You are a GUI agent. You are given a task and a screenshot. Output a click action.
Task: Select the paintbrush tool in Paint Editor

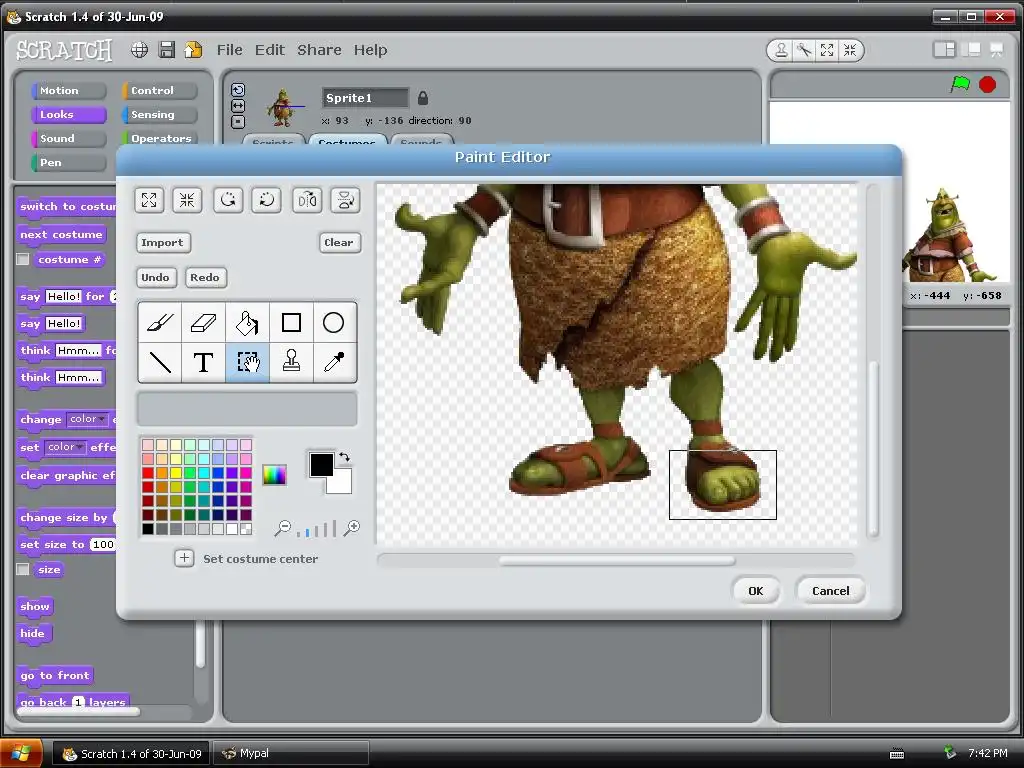tap(160, 323)
